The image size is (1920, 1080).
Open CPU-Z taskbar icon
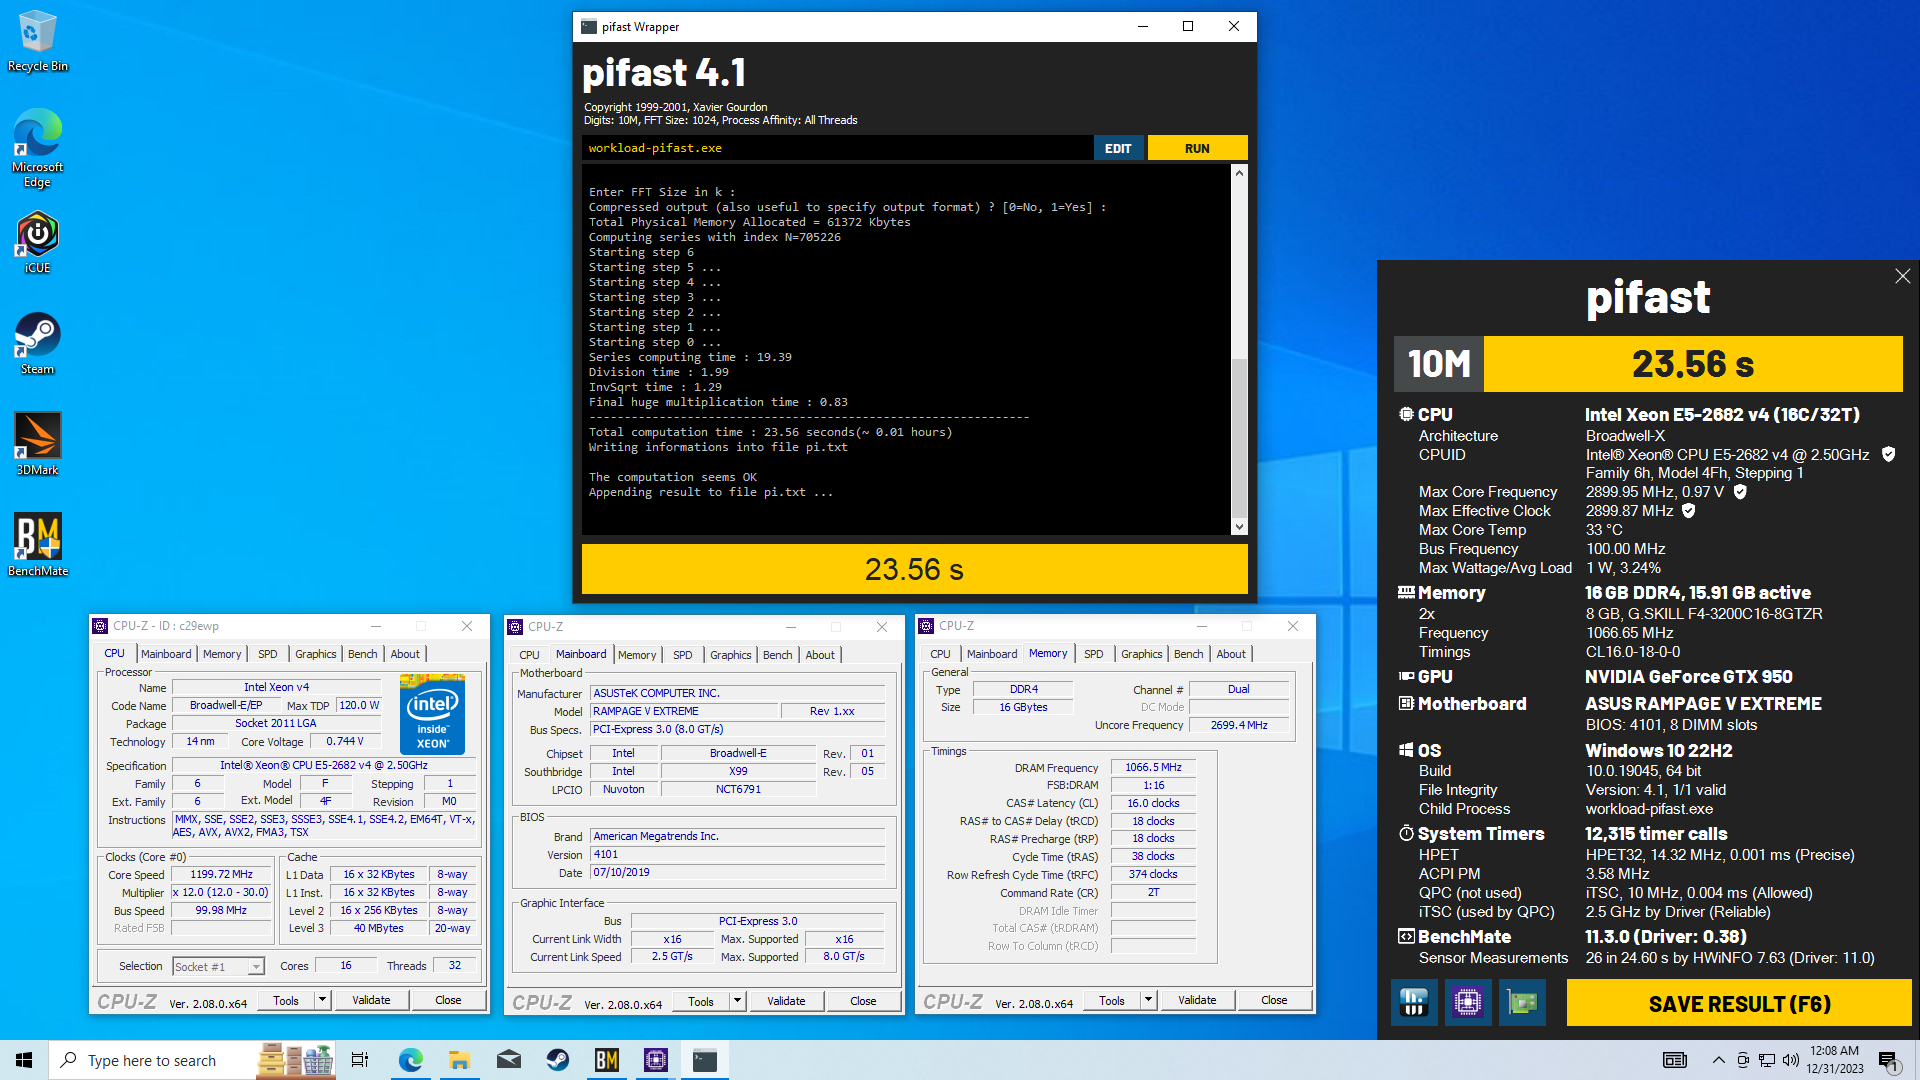655,1060
